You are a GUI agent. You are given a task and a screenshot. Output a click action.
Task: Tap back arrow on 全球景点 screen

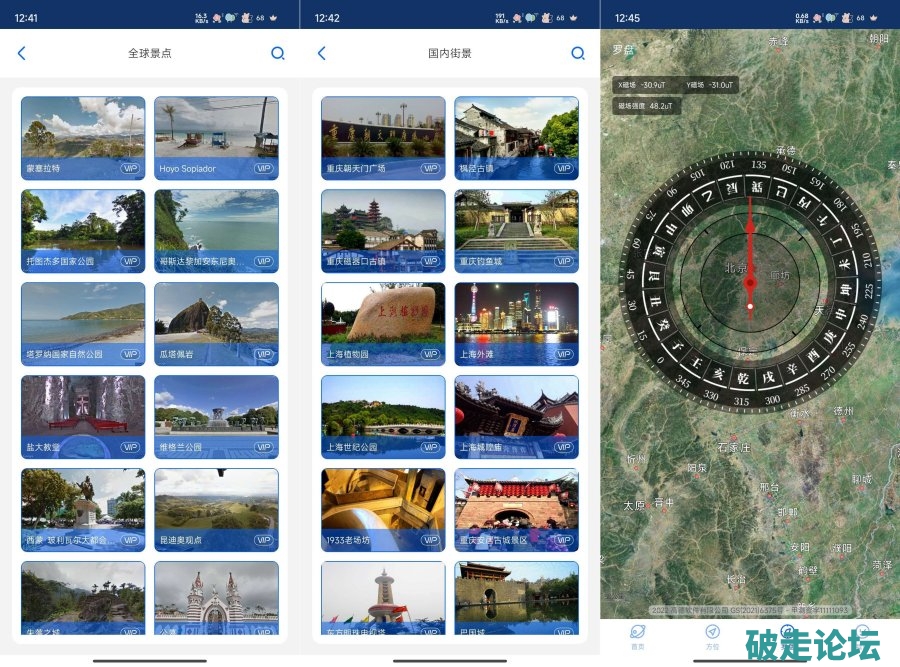pos(22,53)
